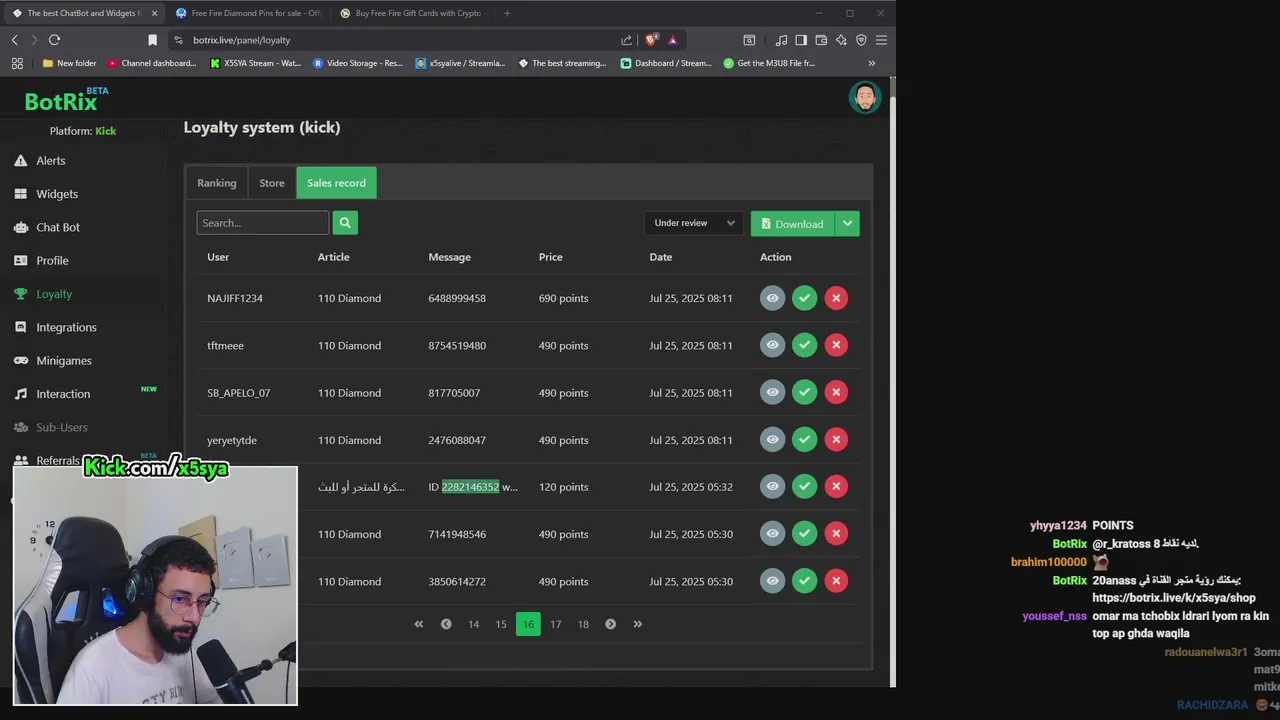
Task: Reject purchase with message 3850614272
Action: [836, 580]
